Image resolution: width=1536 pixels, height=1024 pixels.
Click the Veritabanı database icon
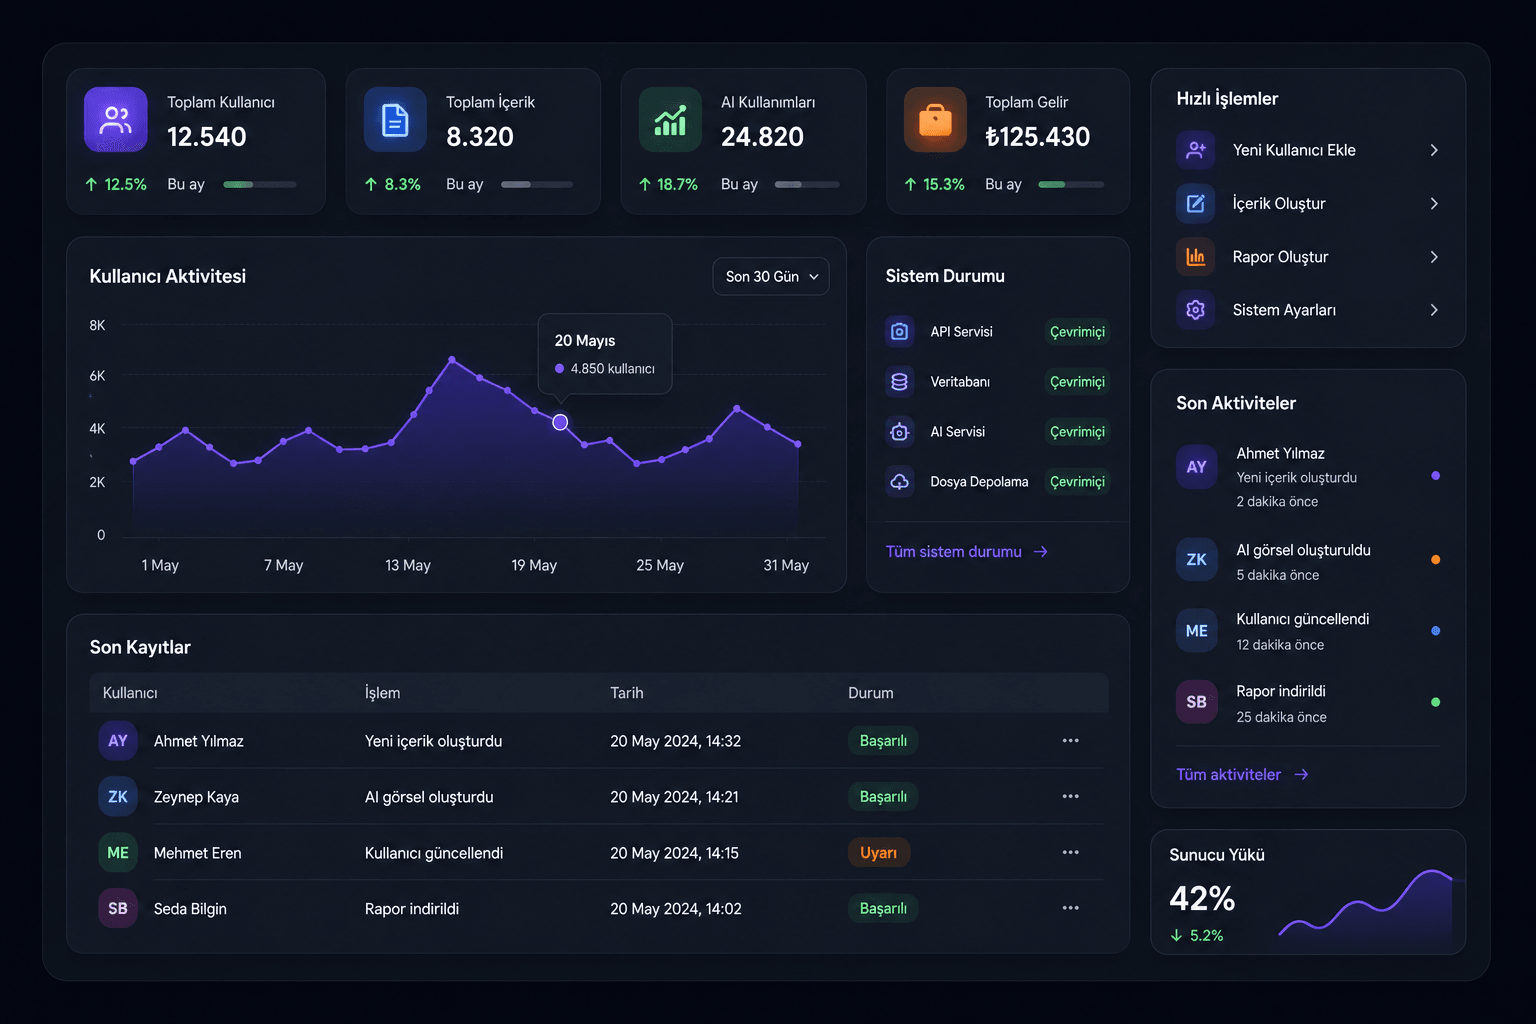900,381
